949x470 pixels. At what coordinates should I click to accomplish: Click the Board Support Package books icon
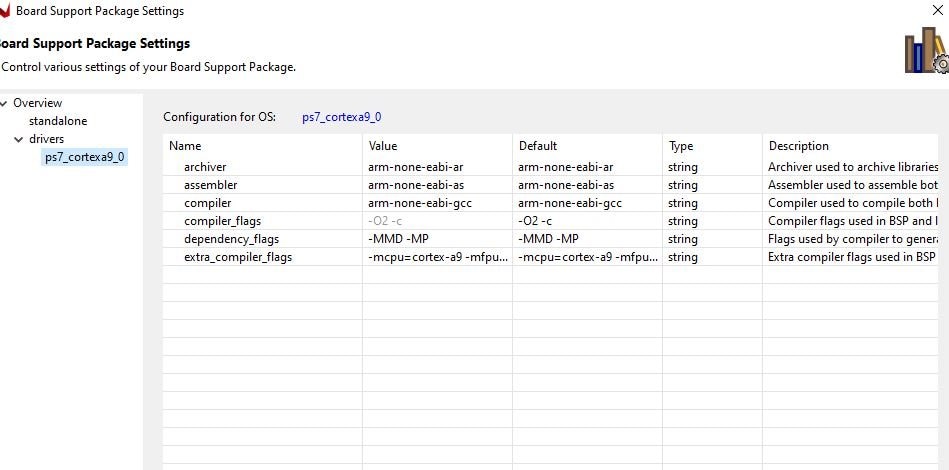coord(925,50)
